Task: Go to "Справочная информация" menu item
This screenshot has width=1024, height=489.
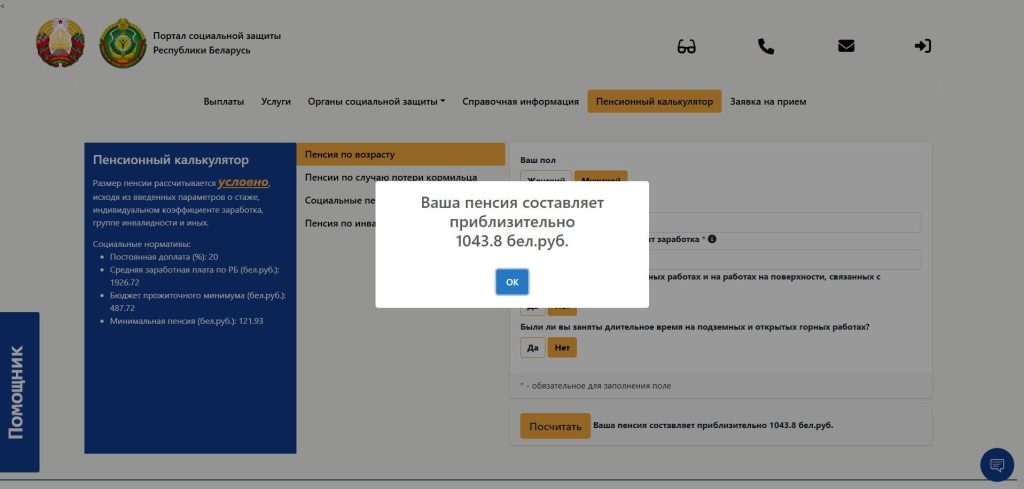Action: 520,101
